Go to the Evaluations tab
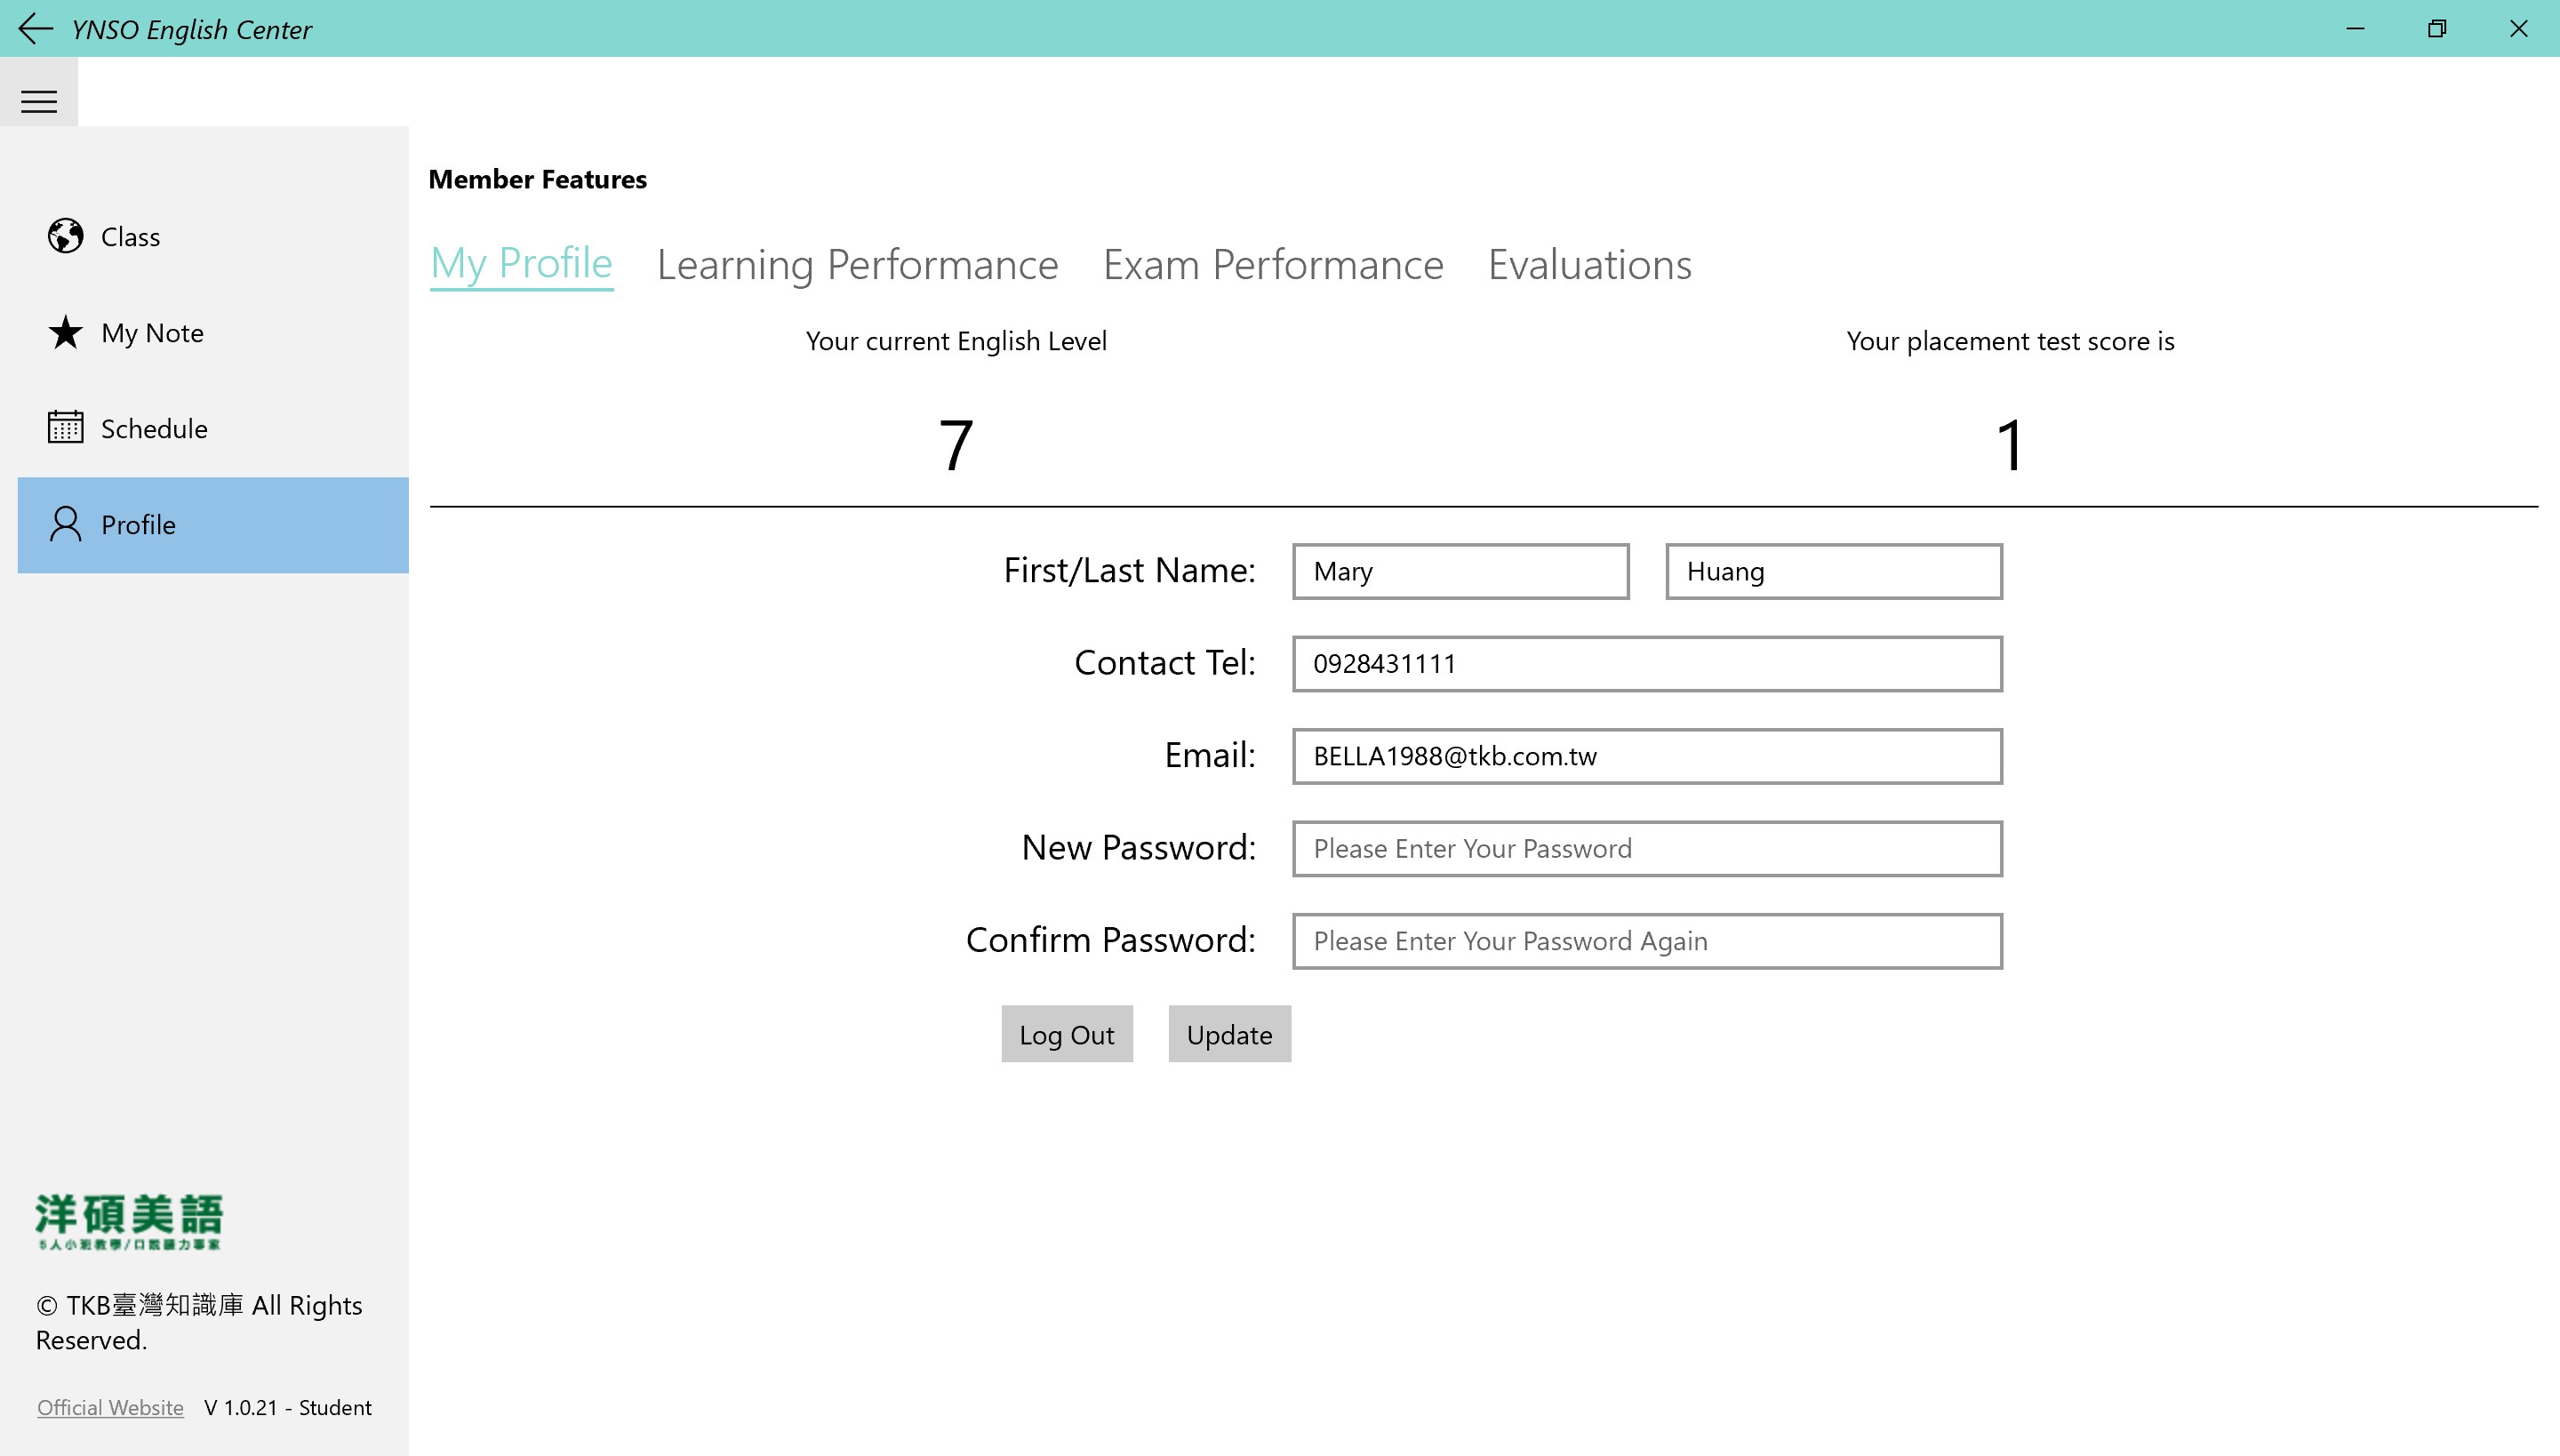Screen dimensions: 2560x1456 1589,265
